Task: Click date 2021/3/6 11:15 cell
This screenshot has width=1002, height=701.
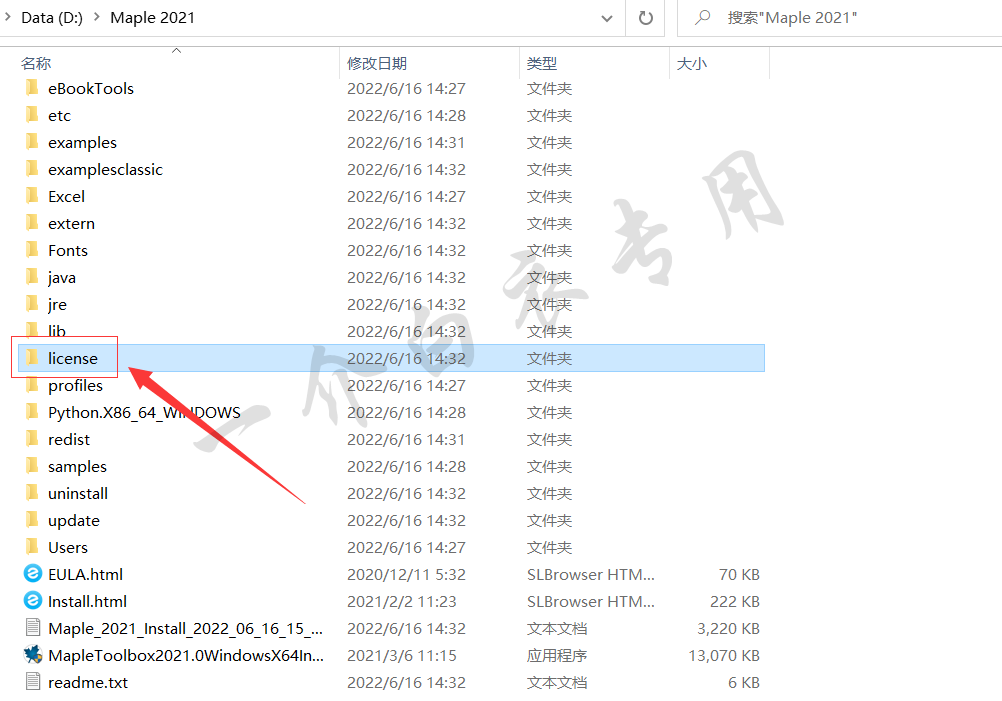Action: tap(402, 656)
